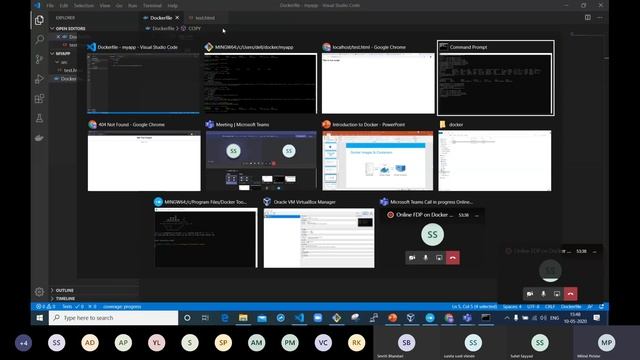Change encoding via UTF-8 status item

click(533, 307)
